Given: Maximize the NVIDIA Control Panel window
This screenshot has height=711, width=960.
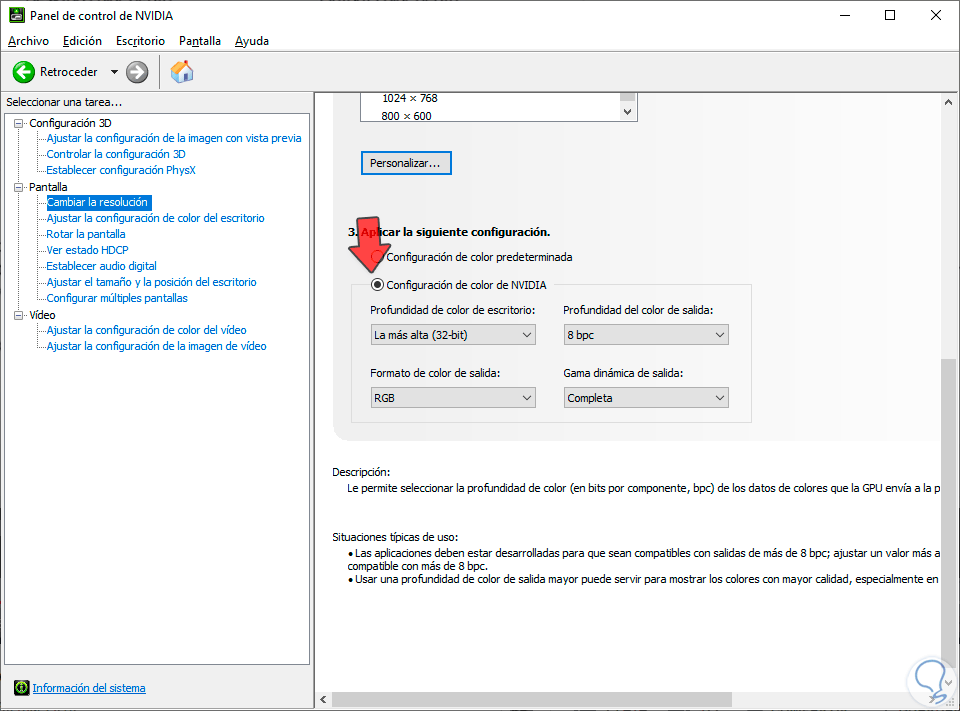Looking at the screenshot, I should 890,15.
